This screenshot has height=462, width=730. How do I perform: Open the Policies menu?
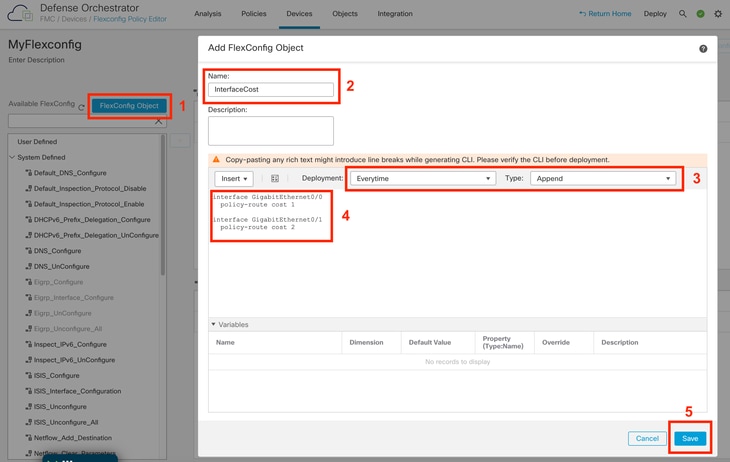coord(254,14)
